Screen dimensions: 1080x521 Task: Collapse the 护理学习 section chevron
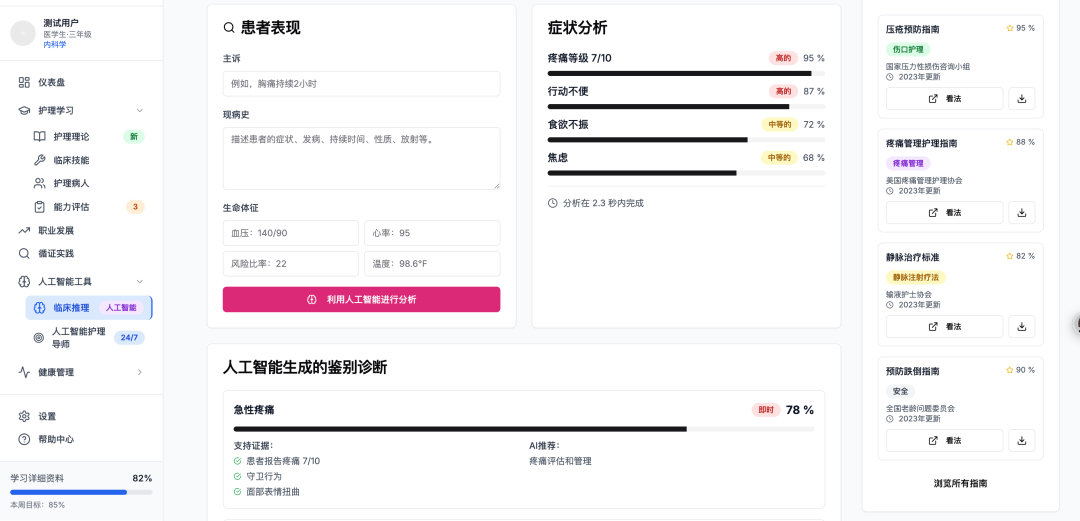pos(140,110)
